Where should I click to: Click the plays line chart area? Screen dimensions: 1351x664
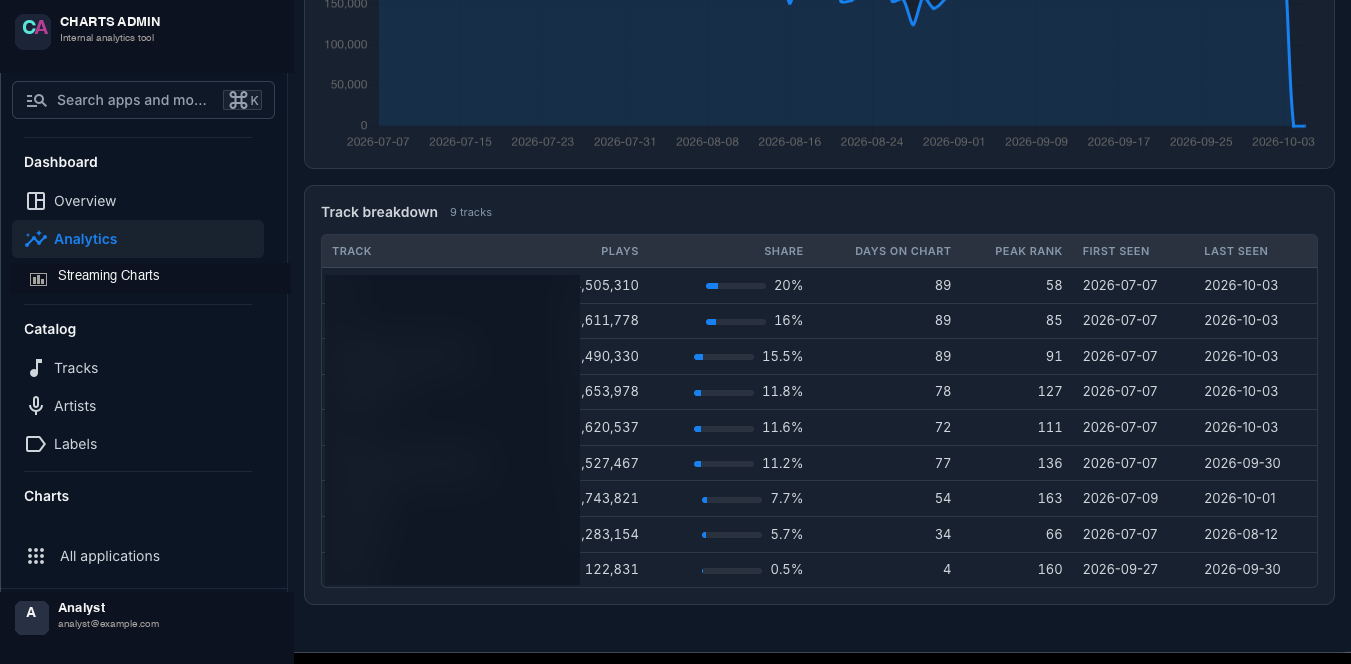click(x=843, y=62)
